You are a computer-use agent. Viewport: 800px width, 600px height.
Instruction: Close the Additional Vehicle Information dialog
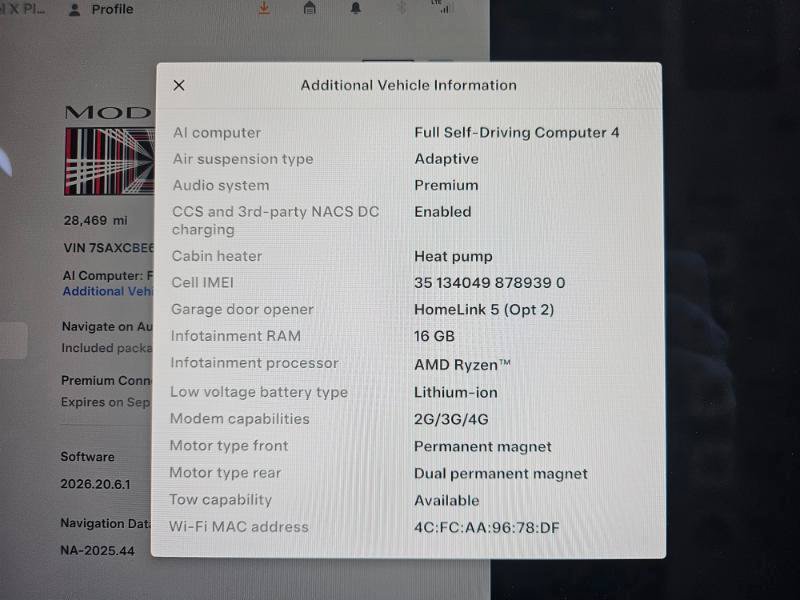pyautogui.click(x=179, y=85)
